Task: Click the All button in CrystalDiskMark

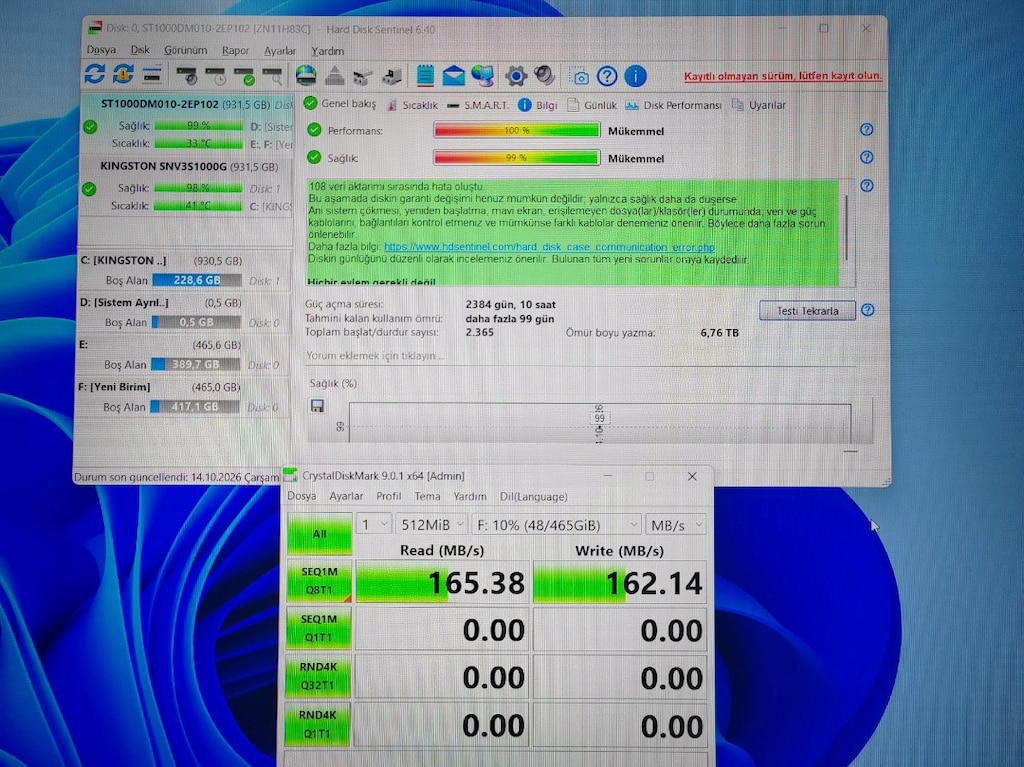Action: pyautogui.click(x=319, y=533)
